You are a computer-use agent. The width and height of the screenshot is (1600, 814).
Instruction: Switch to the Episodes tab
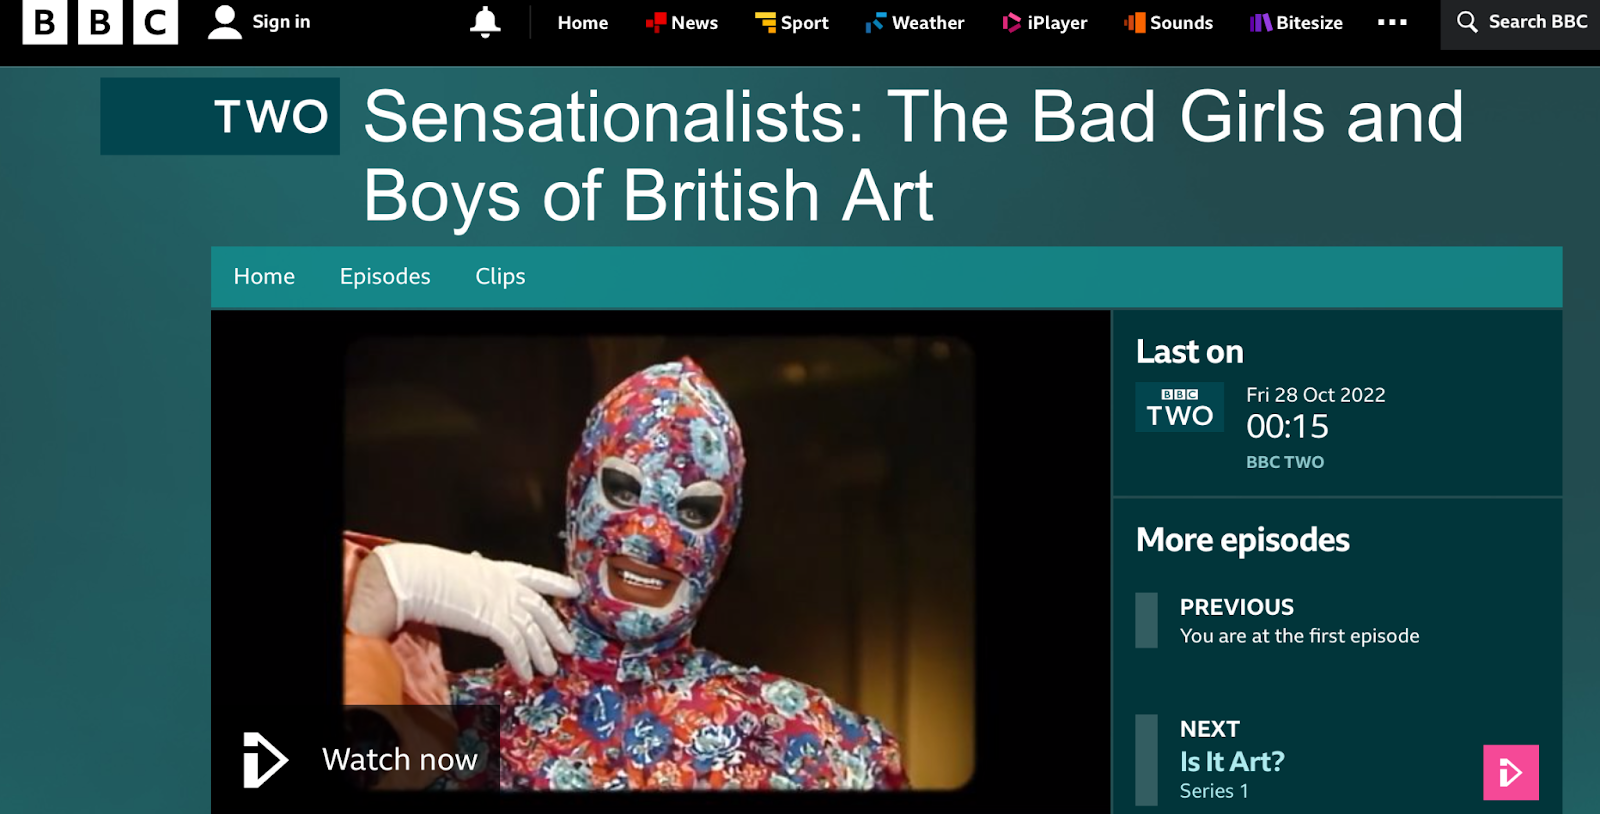pos(385,277)
